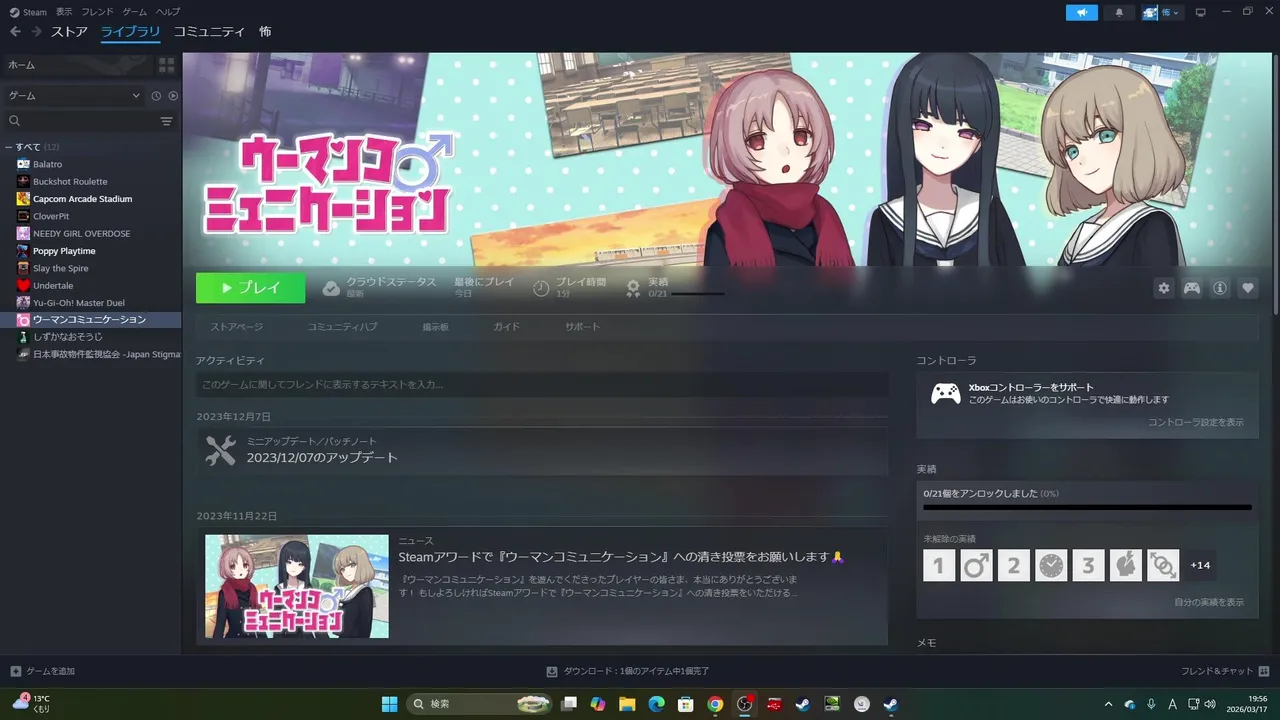Select Yu-Gi-Oh! Master Duel in the list
Image resolution: width=1280 pixels, height=720 pixels.
pos(79,302)
